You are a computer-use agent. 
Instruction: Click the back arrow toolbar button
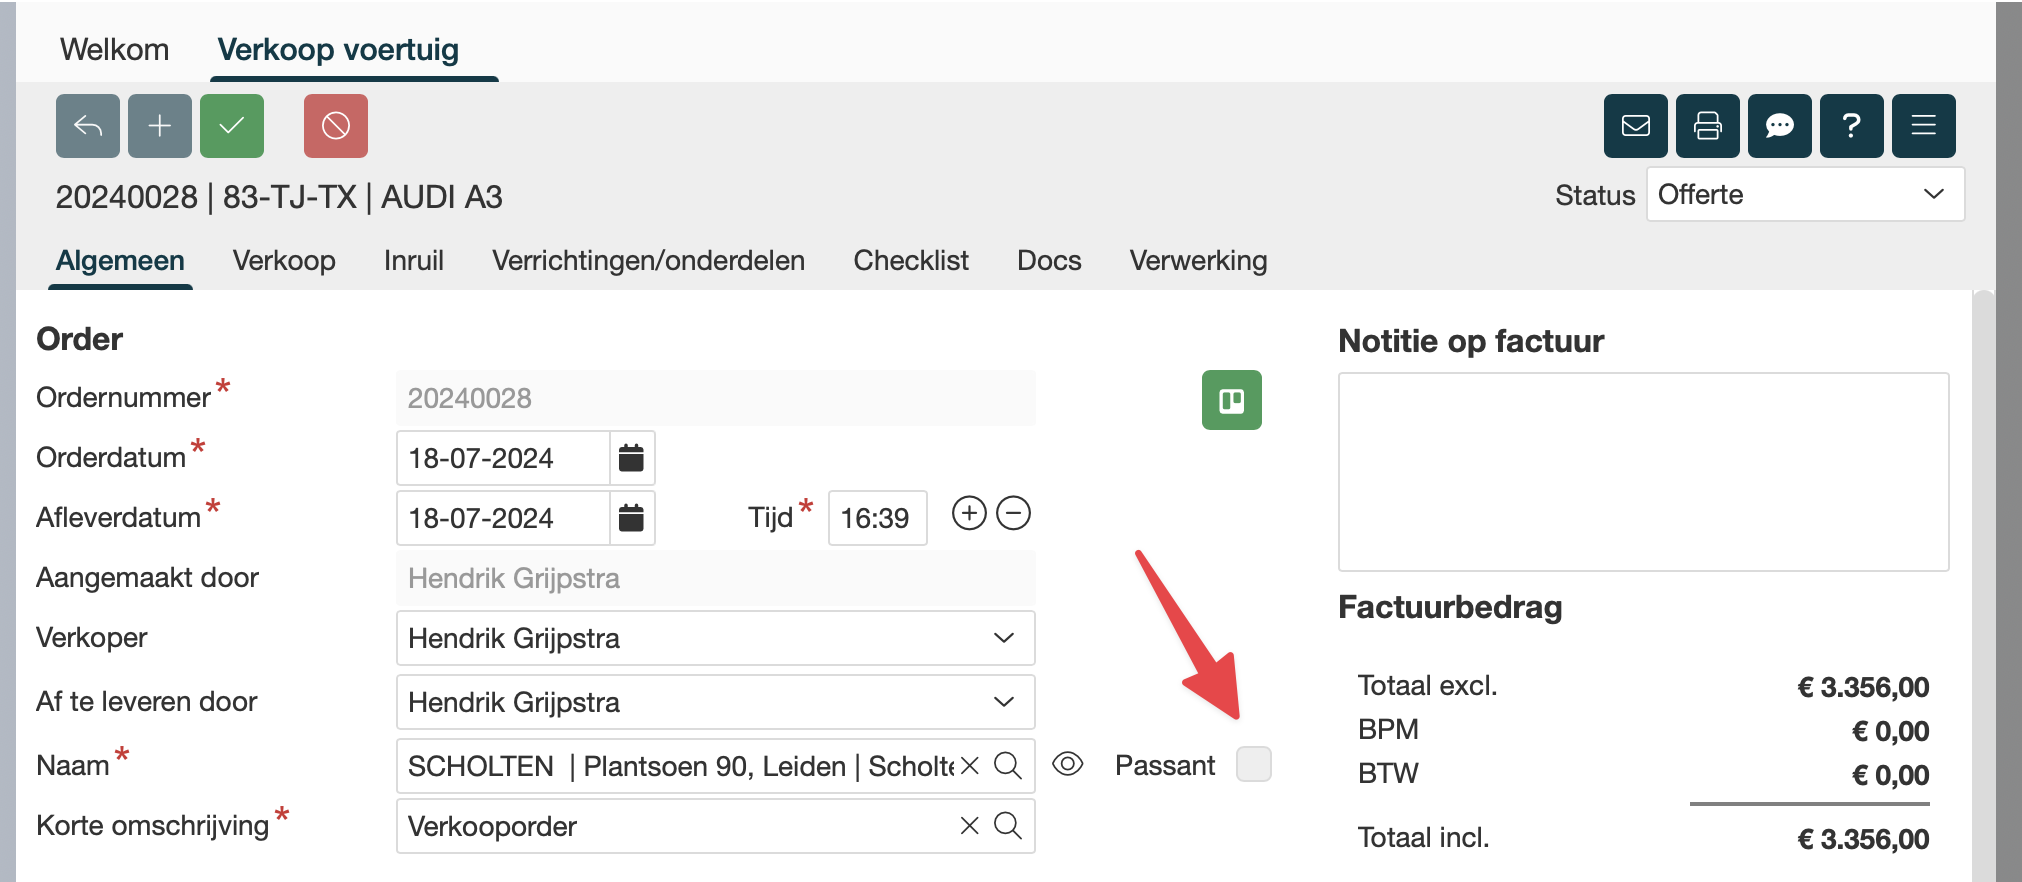88,126
